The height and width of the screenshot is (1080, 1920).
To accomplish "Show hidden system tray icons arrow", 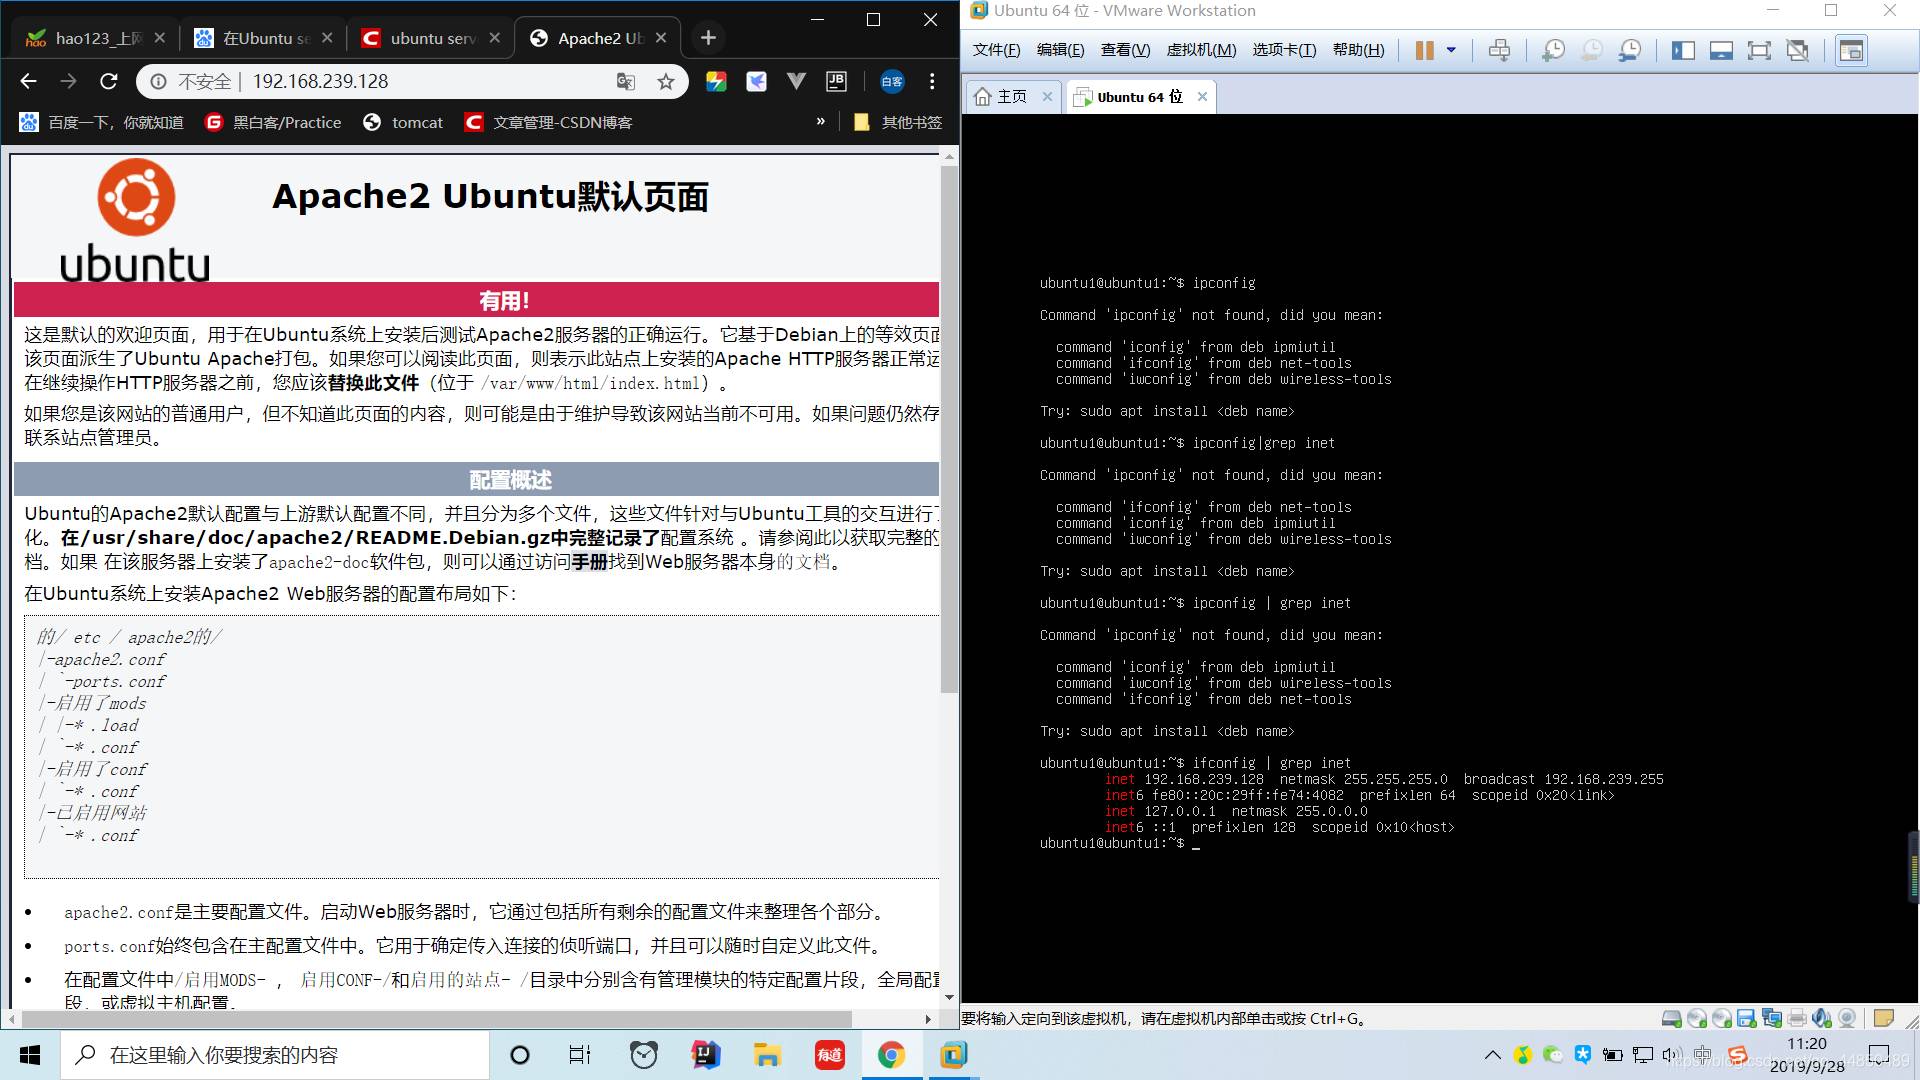I will [1493, 1055].
